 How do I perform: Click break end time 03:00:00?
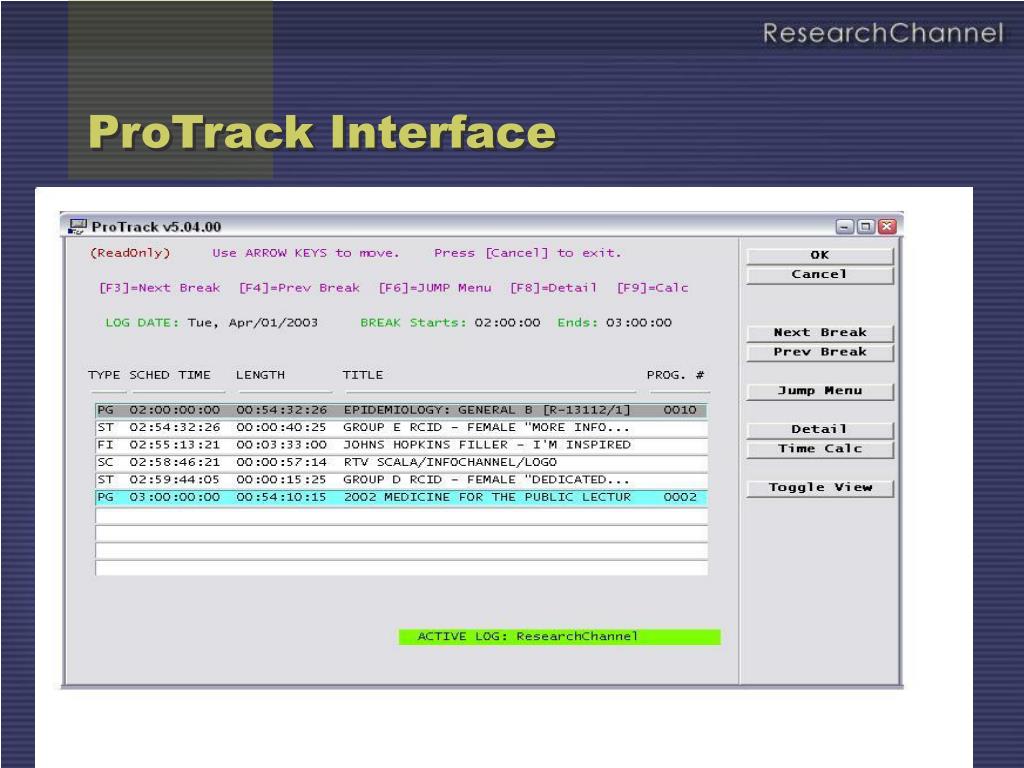(639, 323)
